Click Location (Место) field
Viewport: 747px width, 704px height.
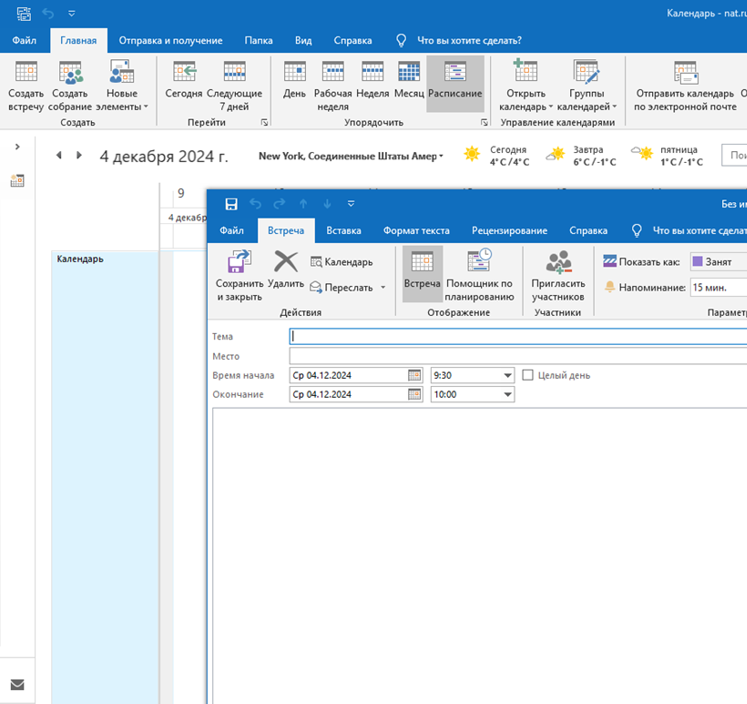[x=518, y=356]
